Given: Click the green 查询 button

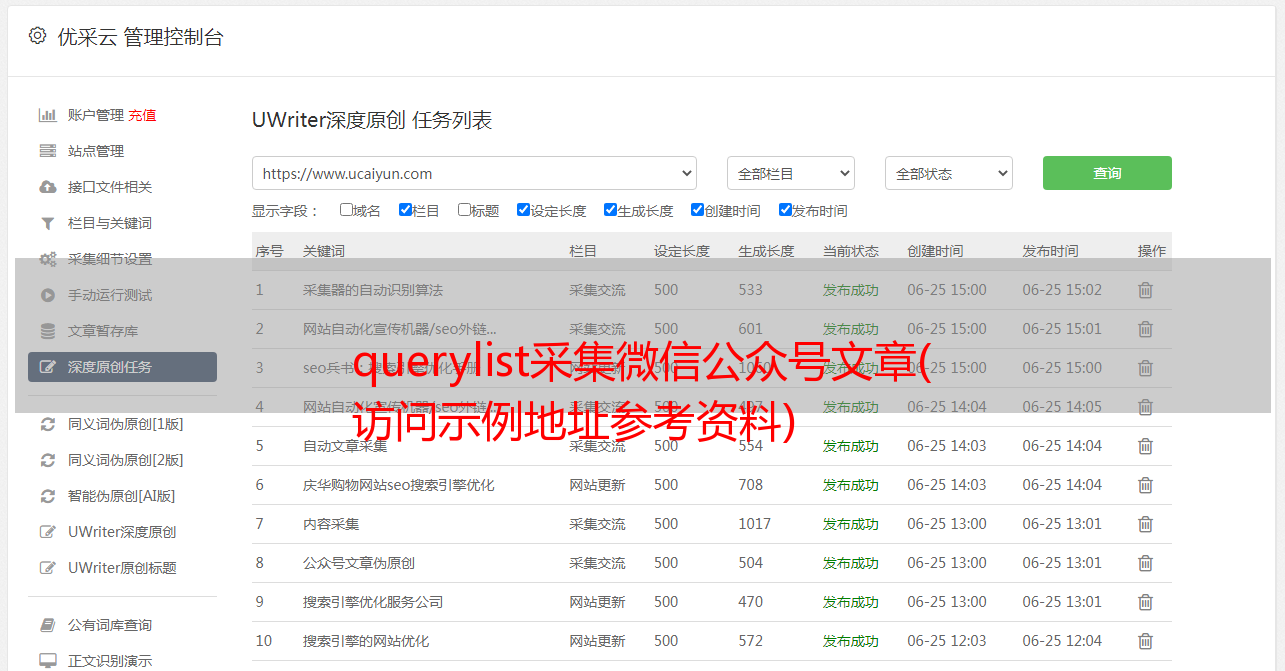Looking at the screenshot, I should (1107, 173).
